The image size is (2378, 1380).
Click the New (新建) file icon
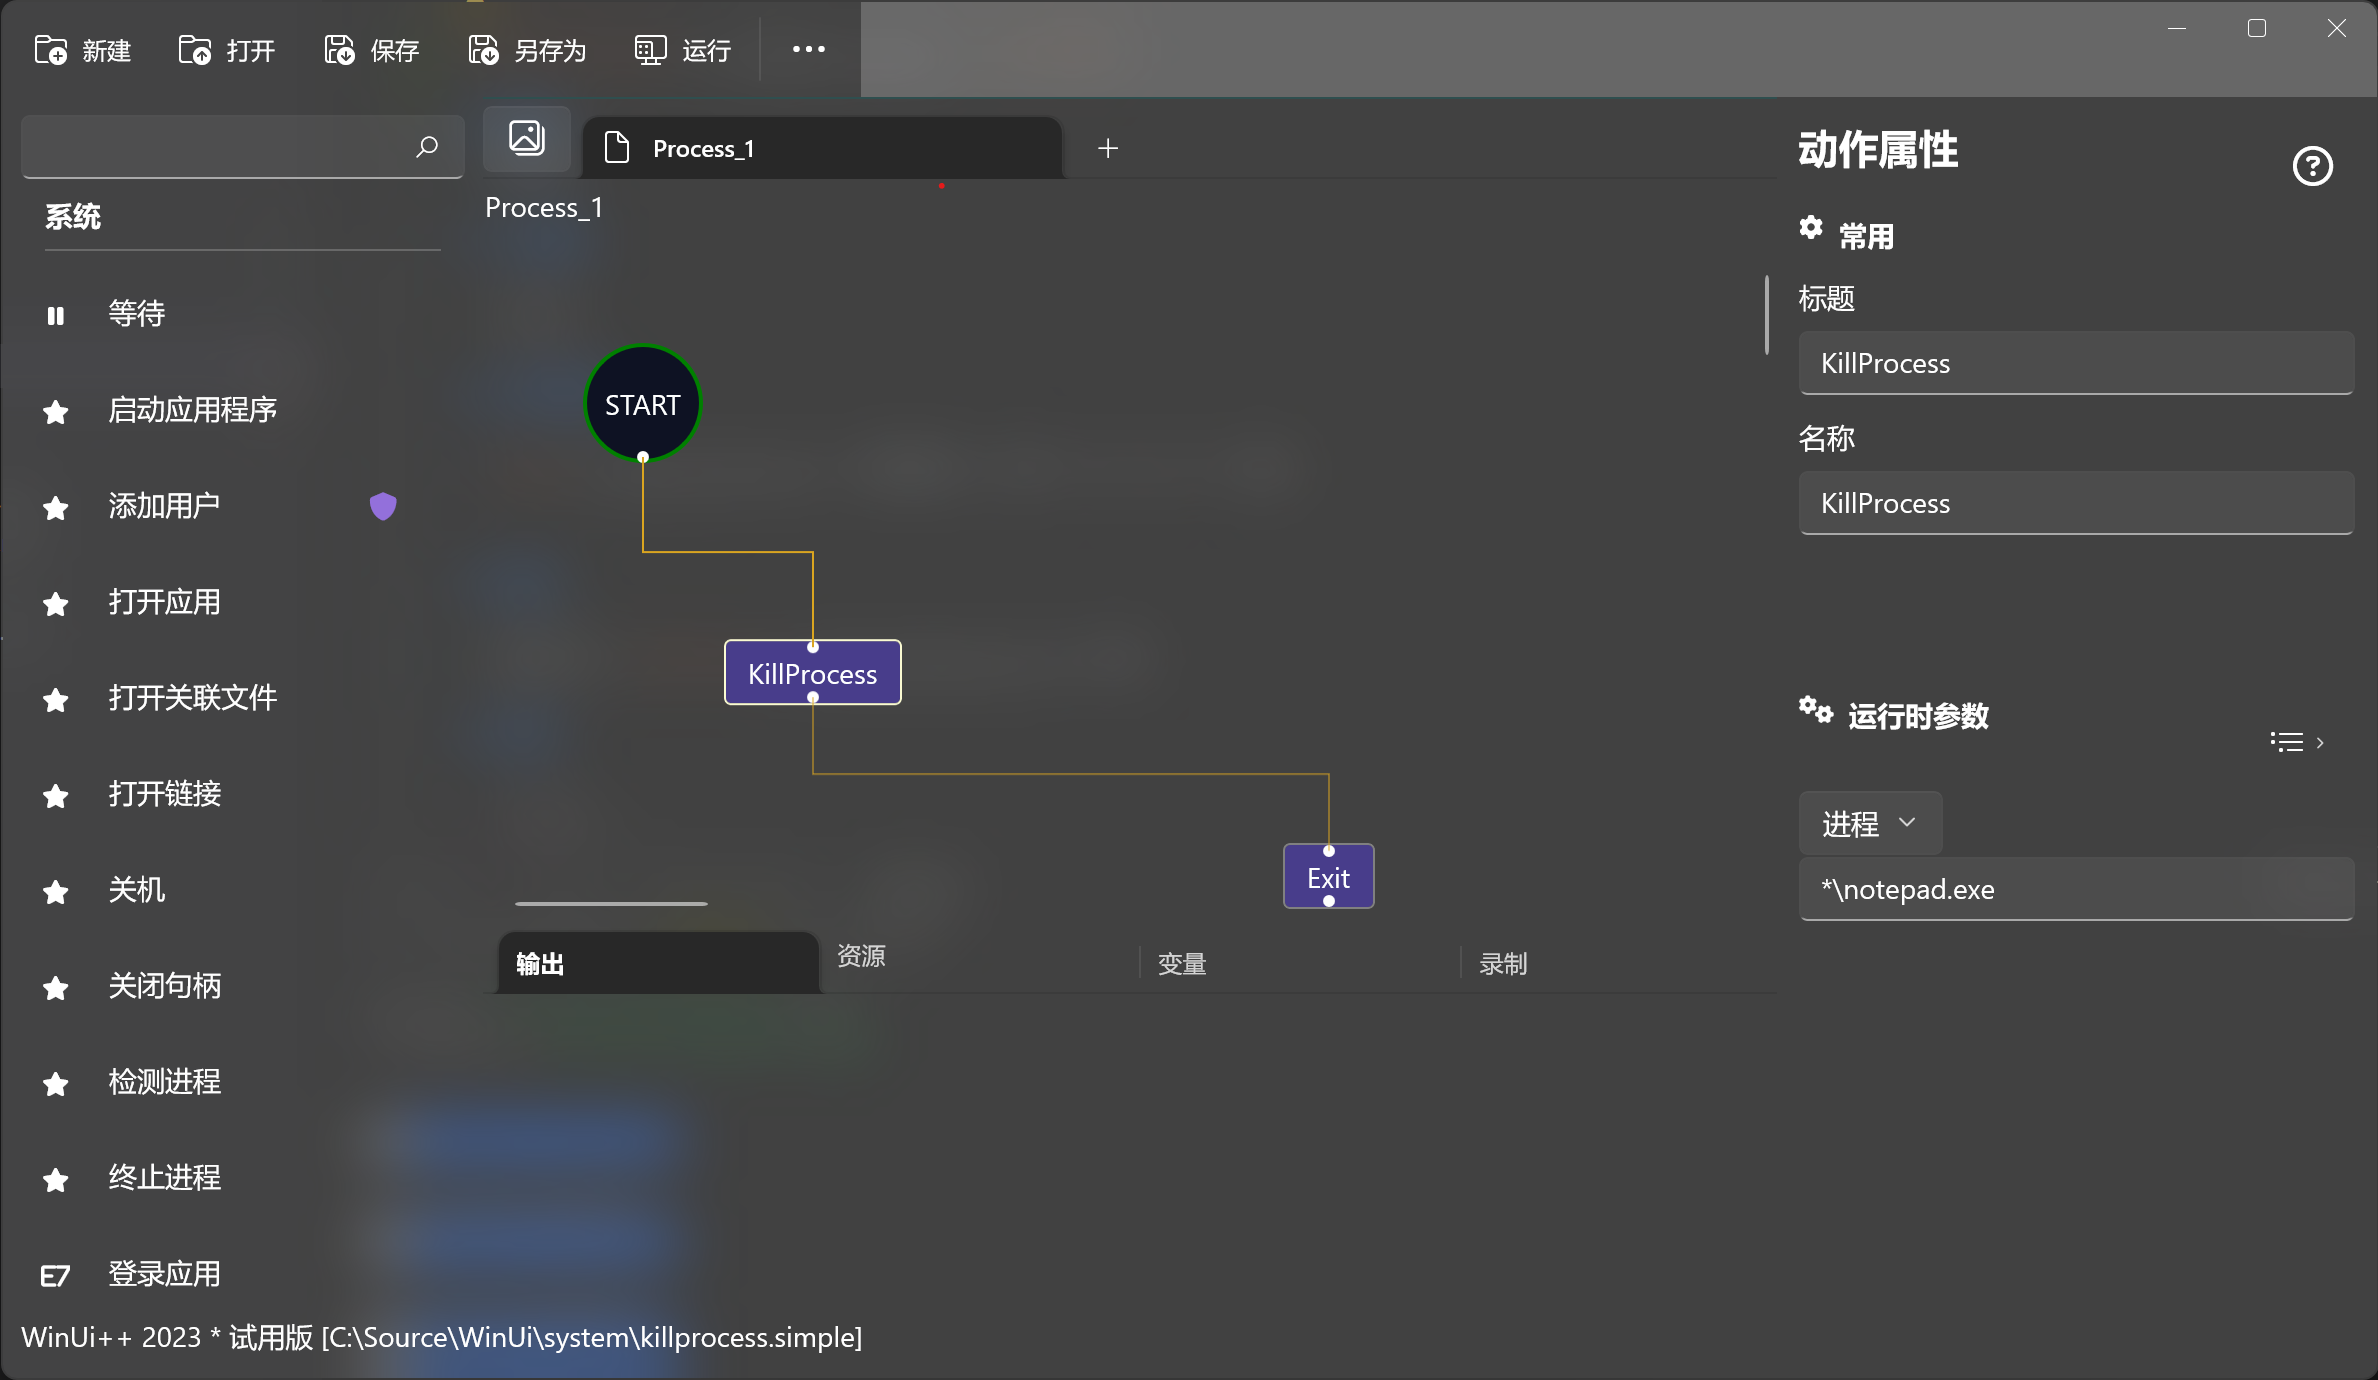[x=50, y=50]
